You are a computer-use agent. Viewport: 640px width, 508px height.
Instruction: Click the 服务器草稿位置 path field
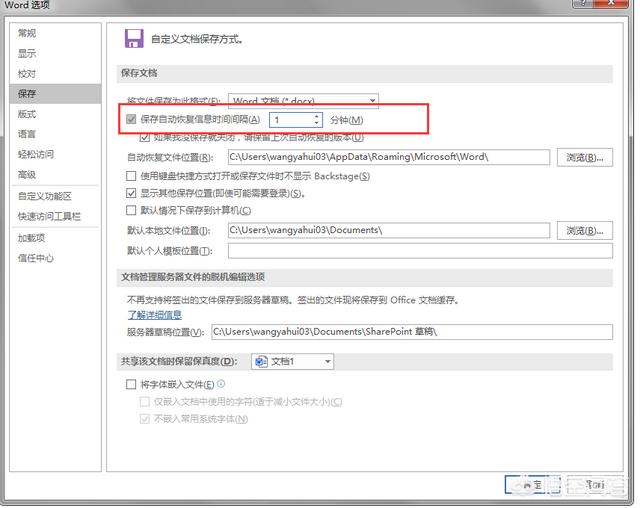coord(412,332)
